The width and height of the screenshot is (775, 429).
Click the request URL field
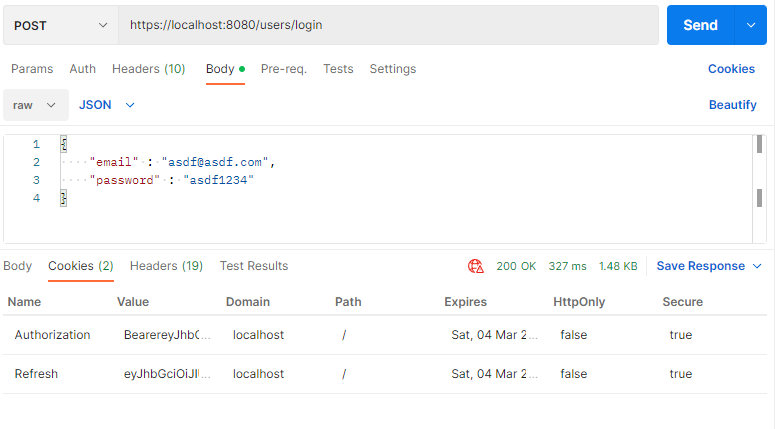pyautogui.click(x=388, y=25)
